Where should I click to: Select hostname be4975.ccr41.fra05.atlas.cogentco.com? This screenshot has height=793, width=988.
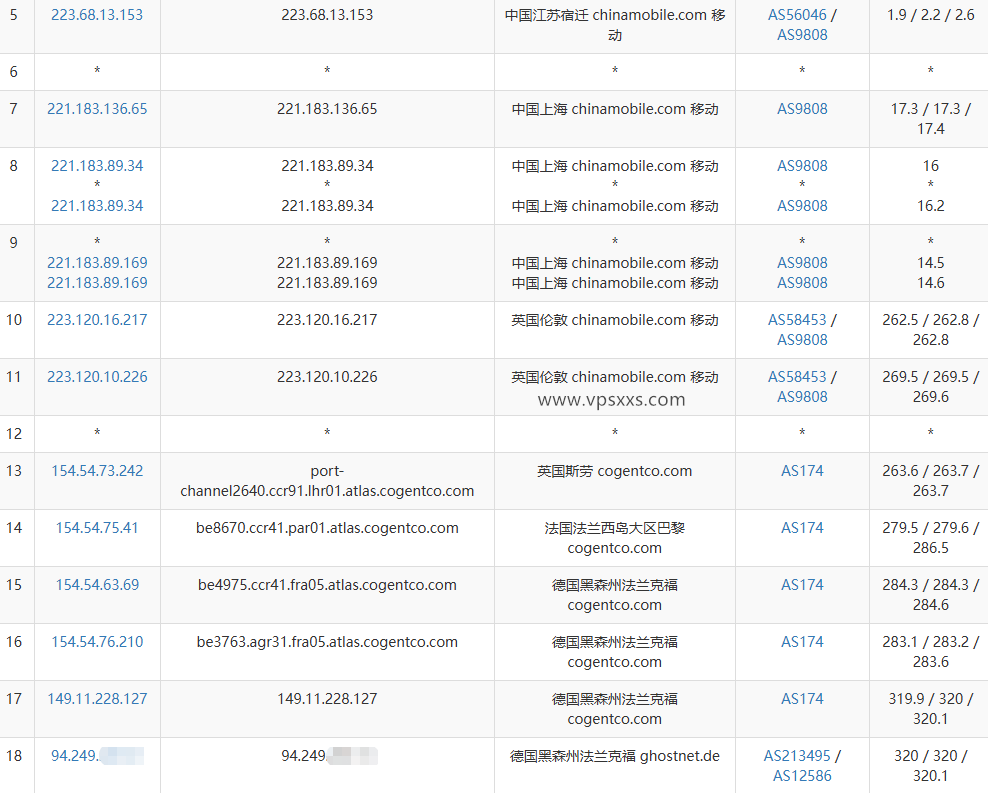click(327, 585)
